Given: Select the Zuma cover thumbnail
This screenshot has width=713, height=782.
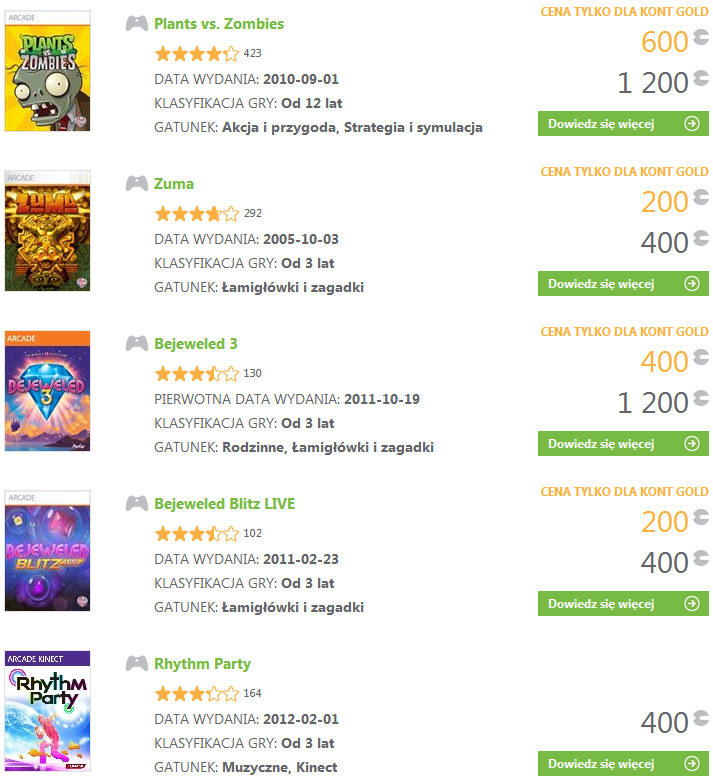Looking at the screenshot, I should click(x=47, y=231).
